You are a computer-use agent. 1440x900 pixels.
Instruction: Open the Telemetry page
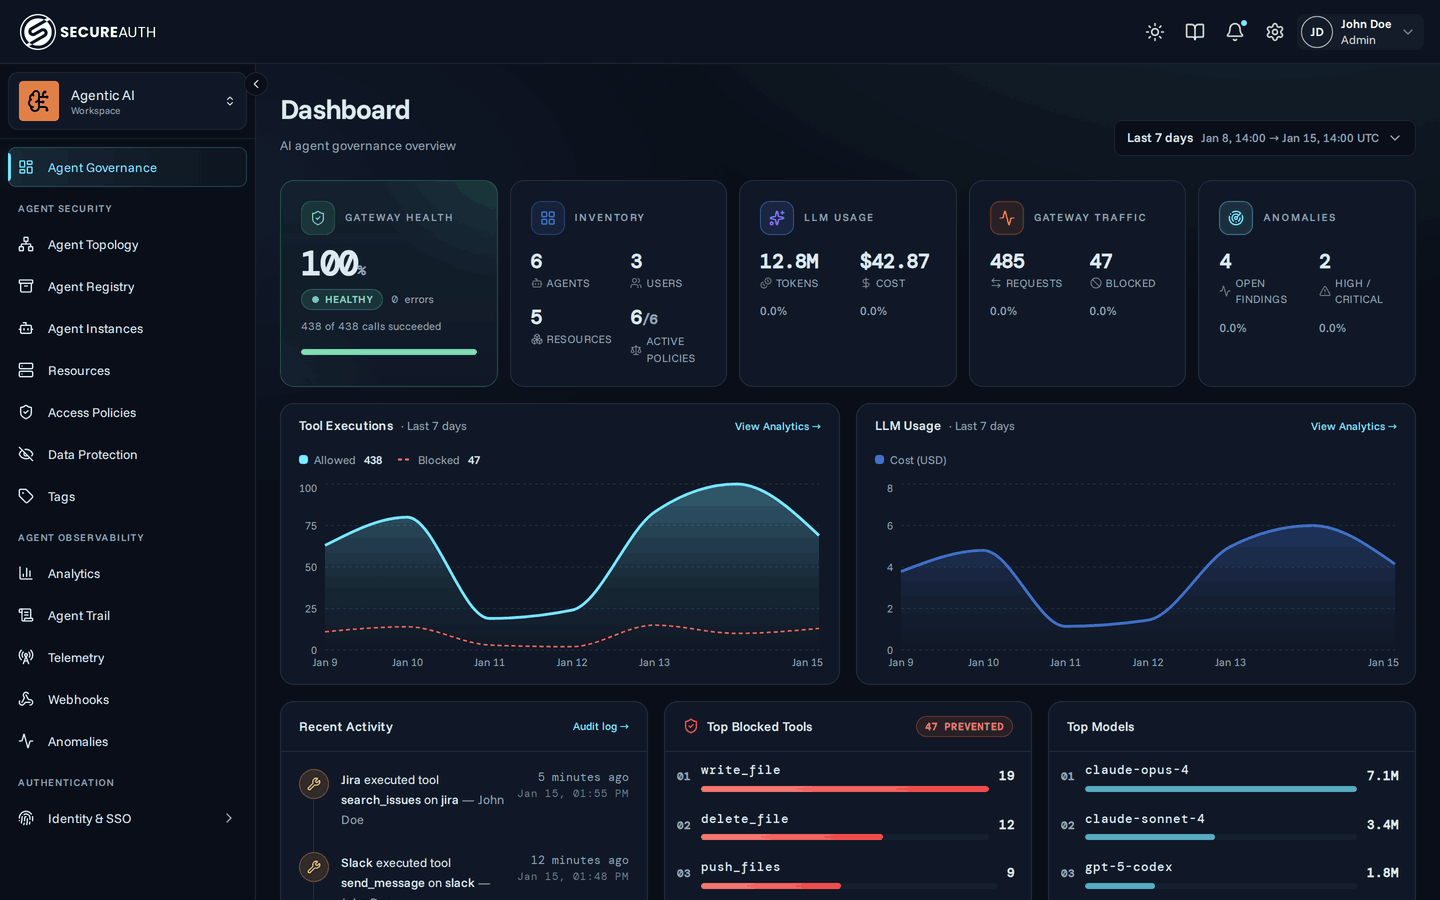click(127, 657)
